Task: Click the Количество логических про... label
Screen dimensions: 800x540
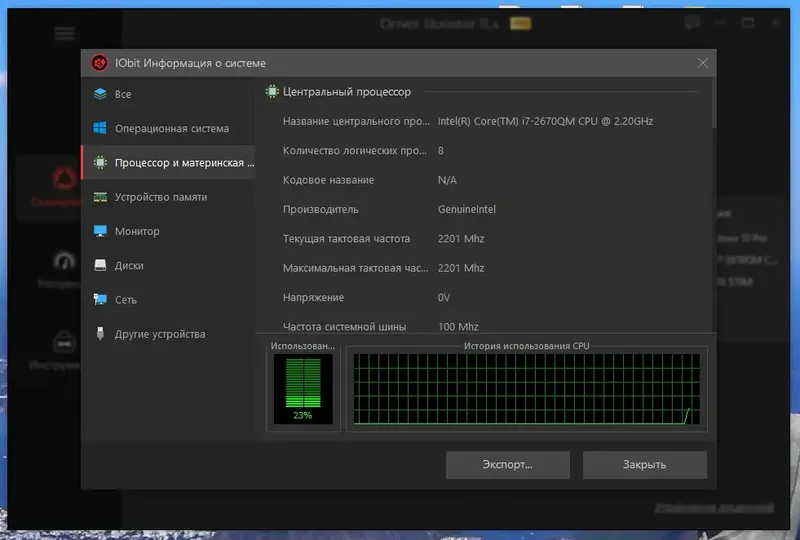Action: click(355, 151)
